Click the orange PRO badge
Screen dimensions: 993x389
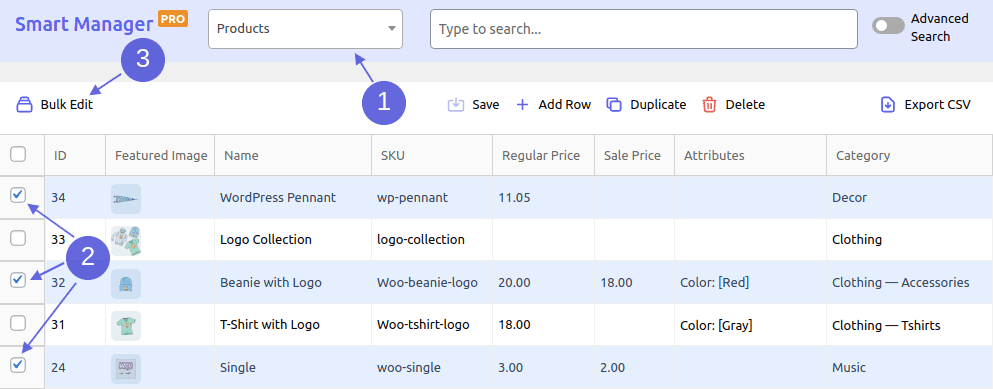173,19
